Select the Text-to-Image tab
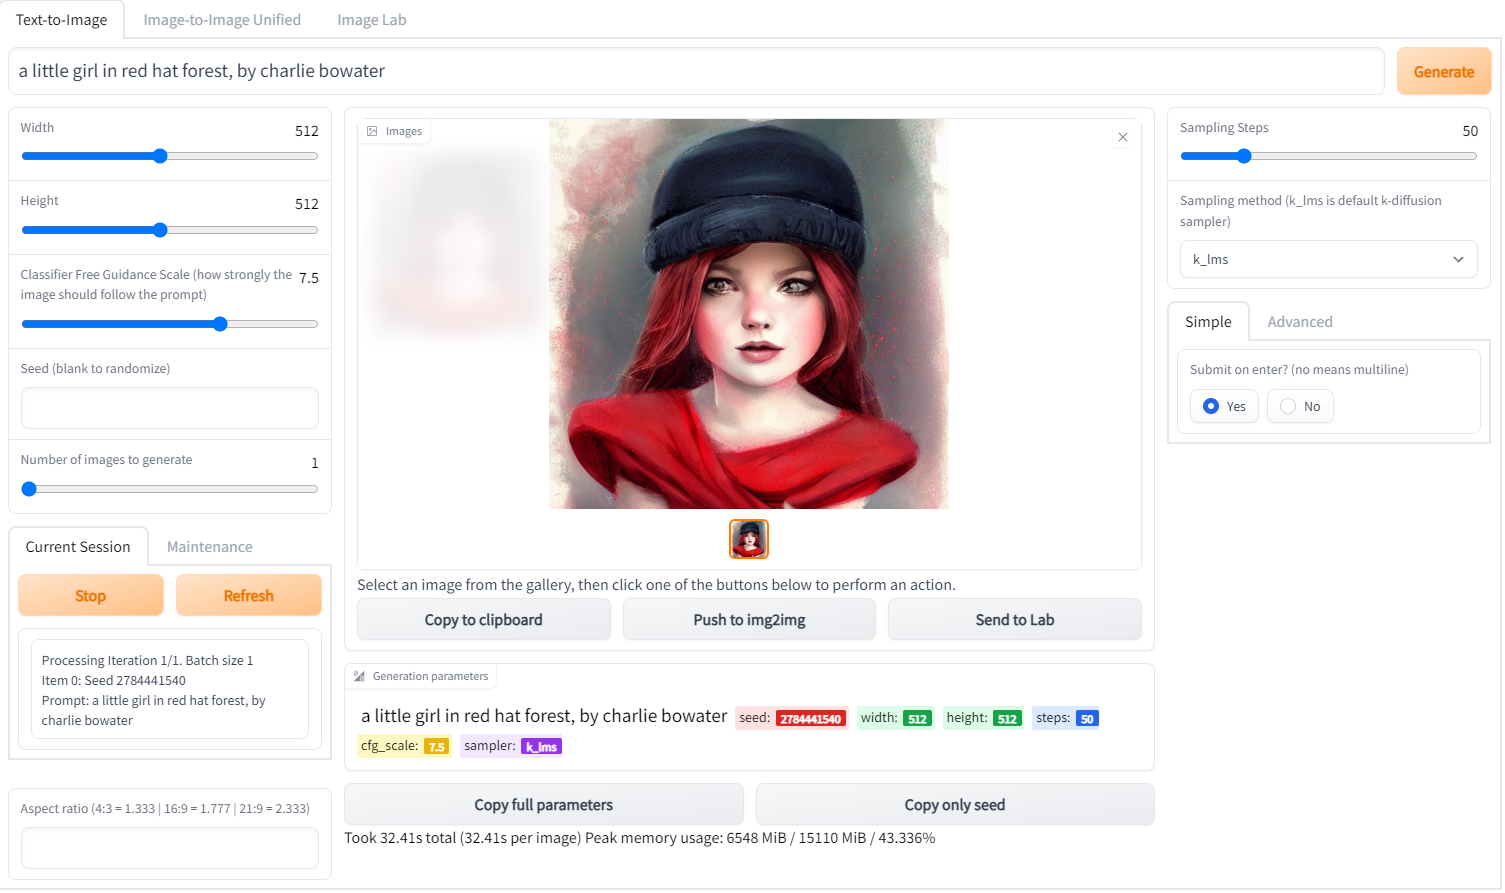 [x=62, y=20]
